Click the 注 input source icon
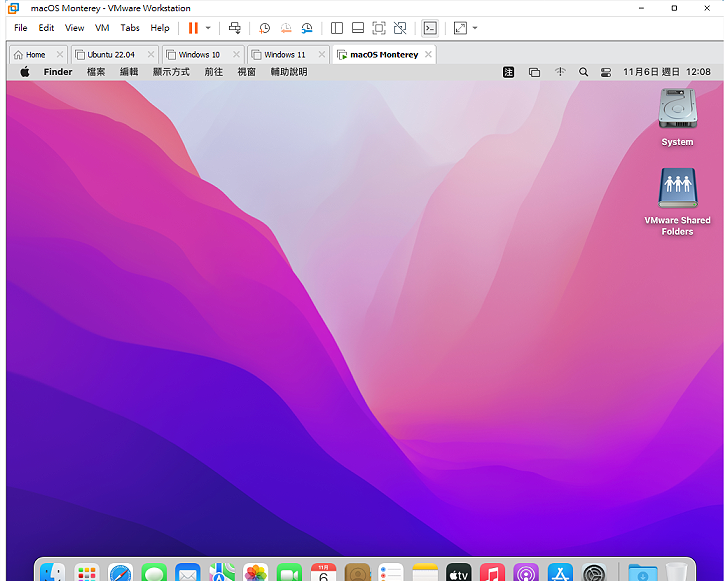724x581 pixels. tap(508, 72)
